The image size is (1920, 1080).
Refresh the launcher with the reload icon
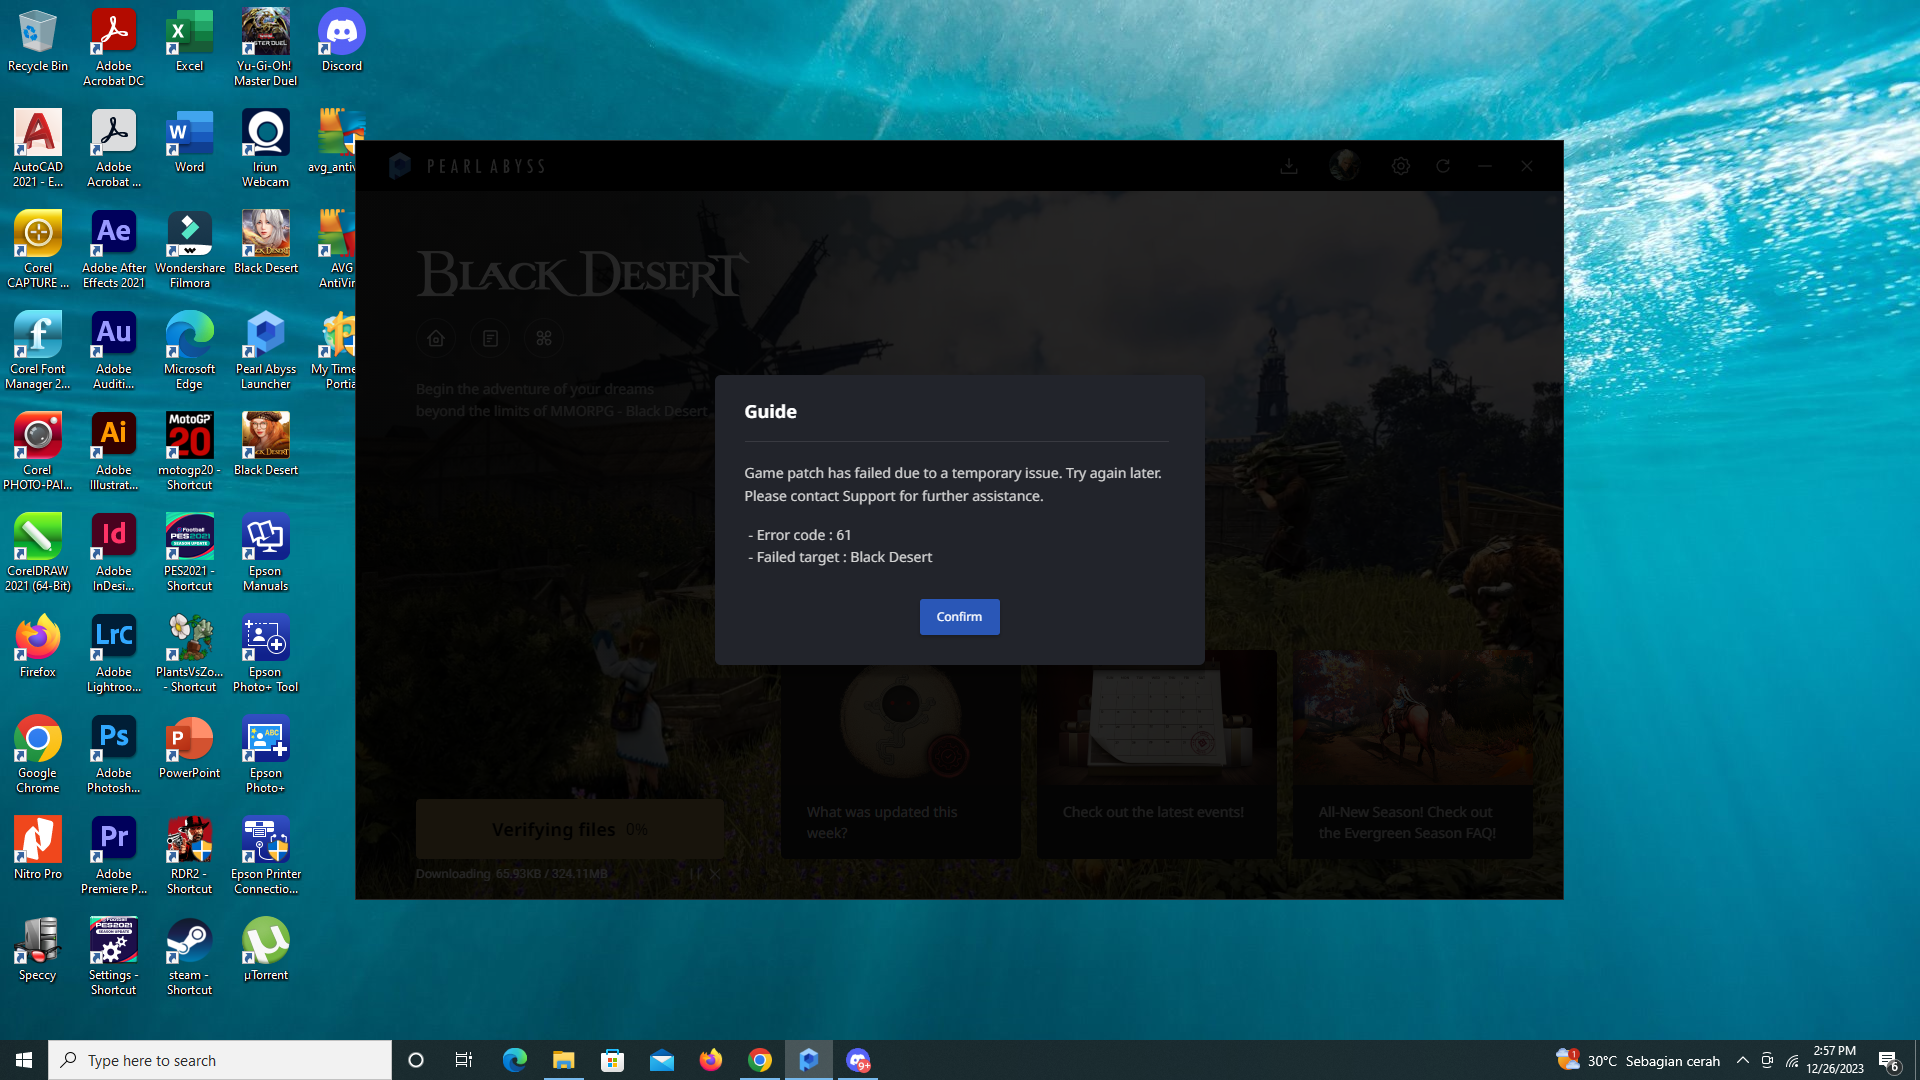coord(1443,166)
